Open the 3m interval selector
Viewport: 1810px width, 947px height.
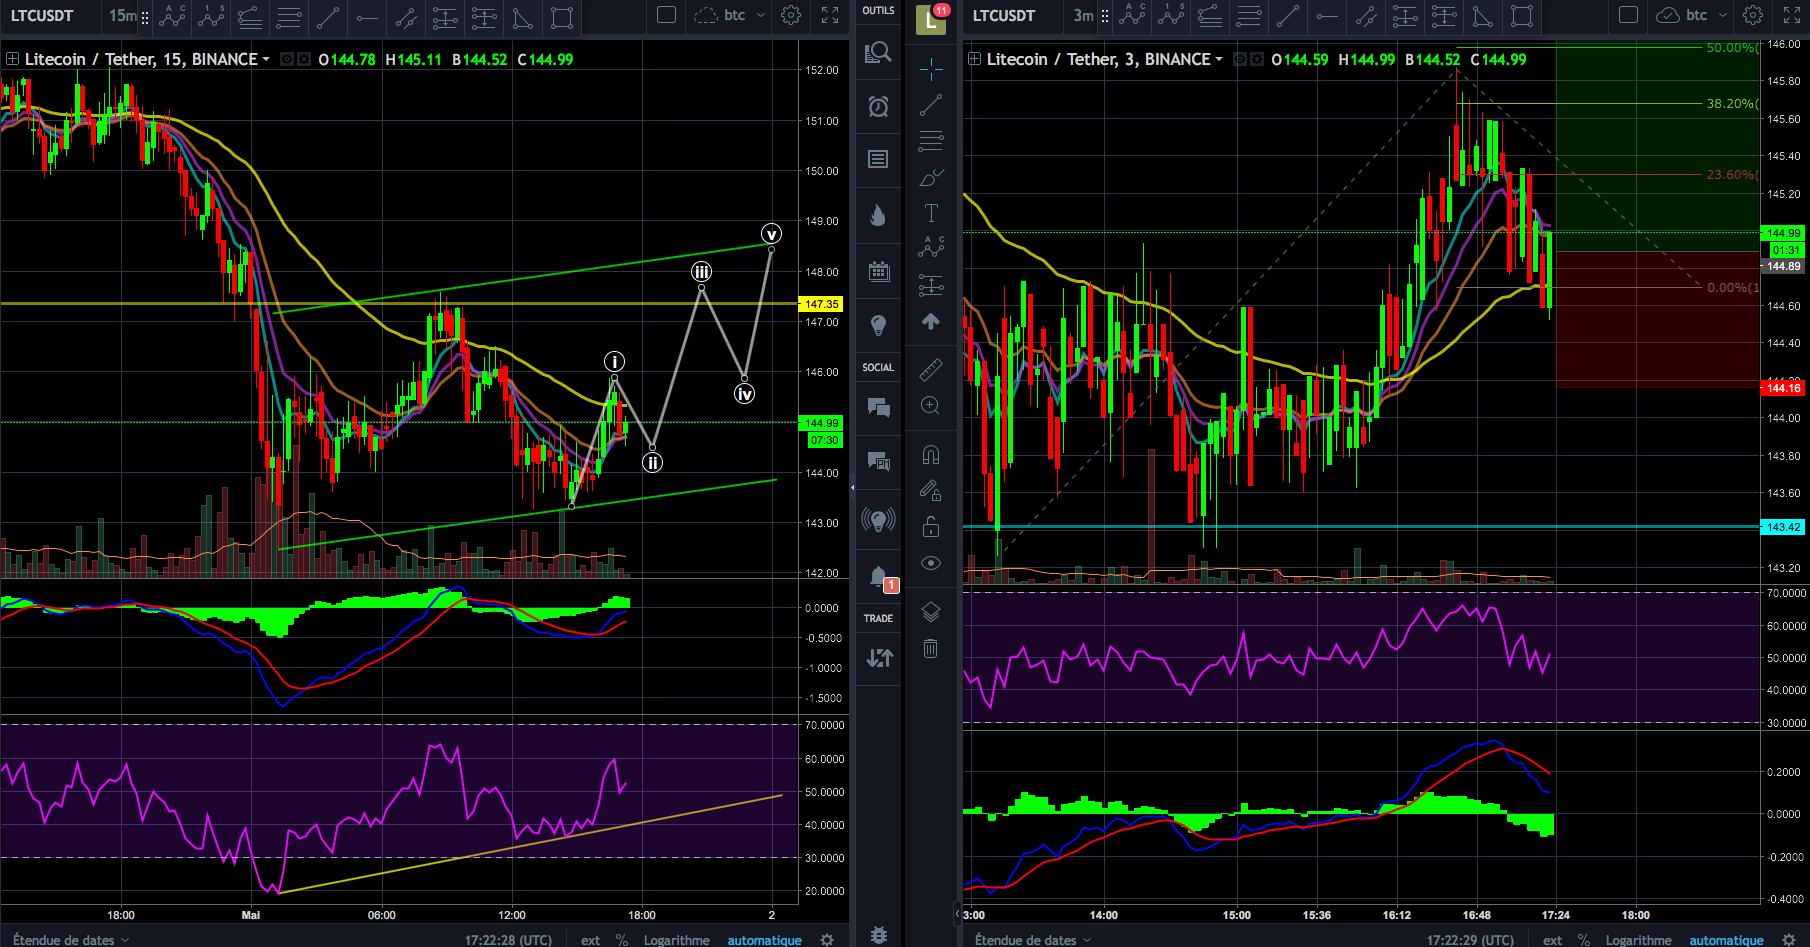click(x=1083, y=15)
